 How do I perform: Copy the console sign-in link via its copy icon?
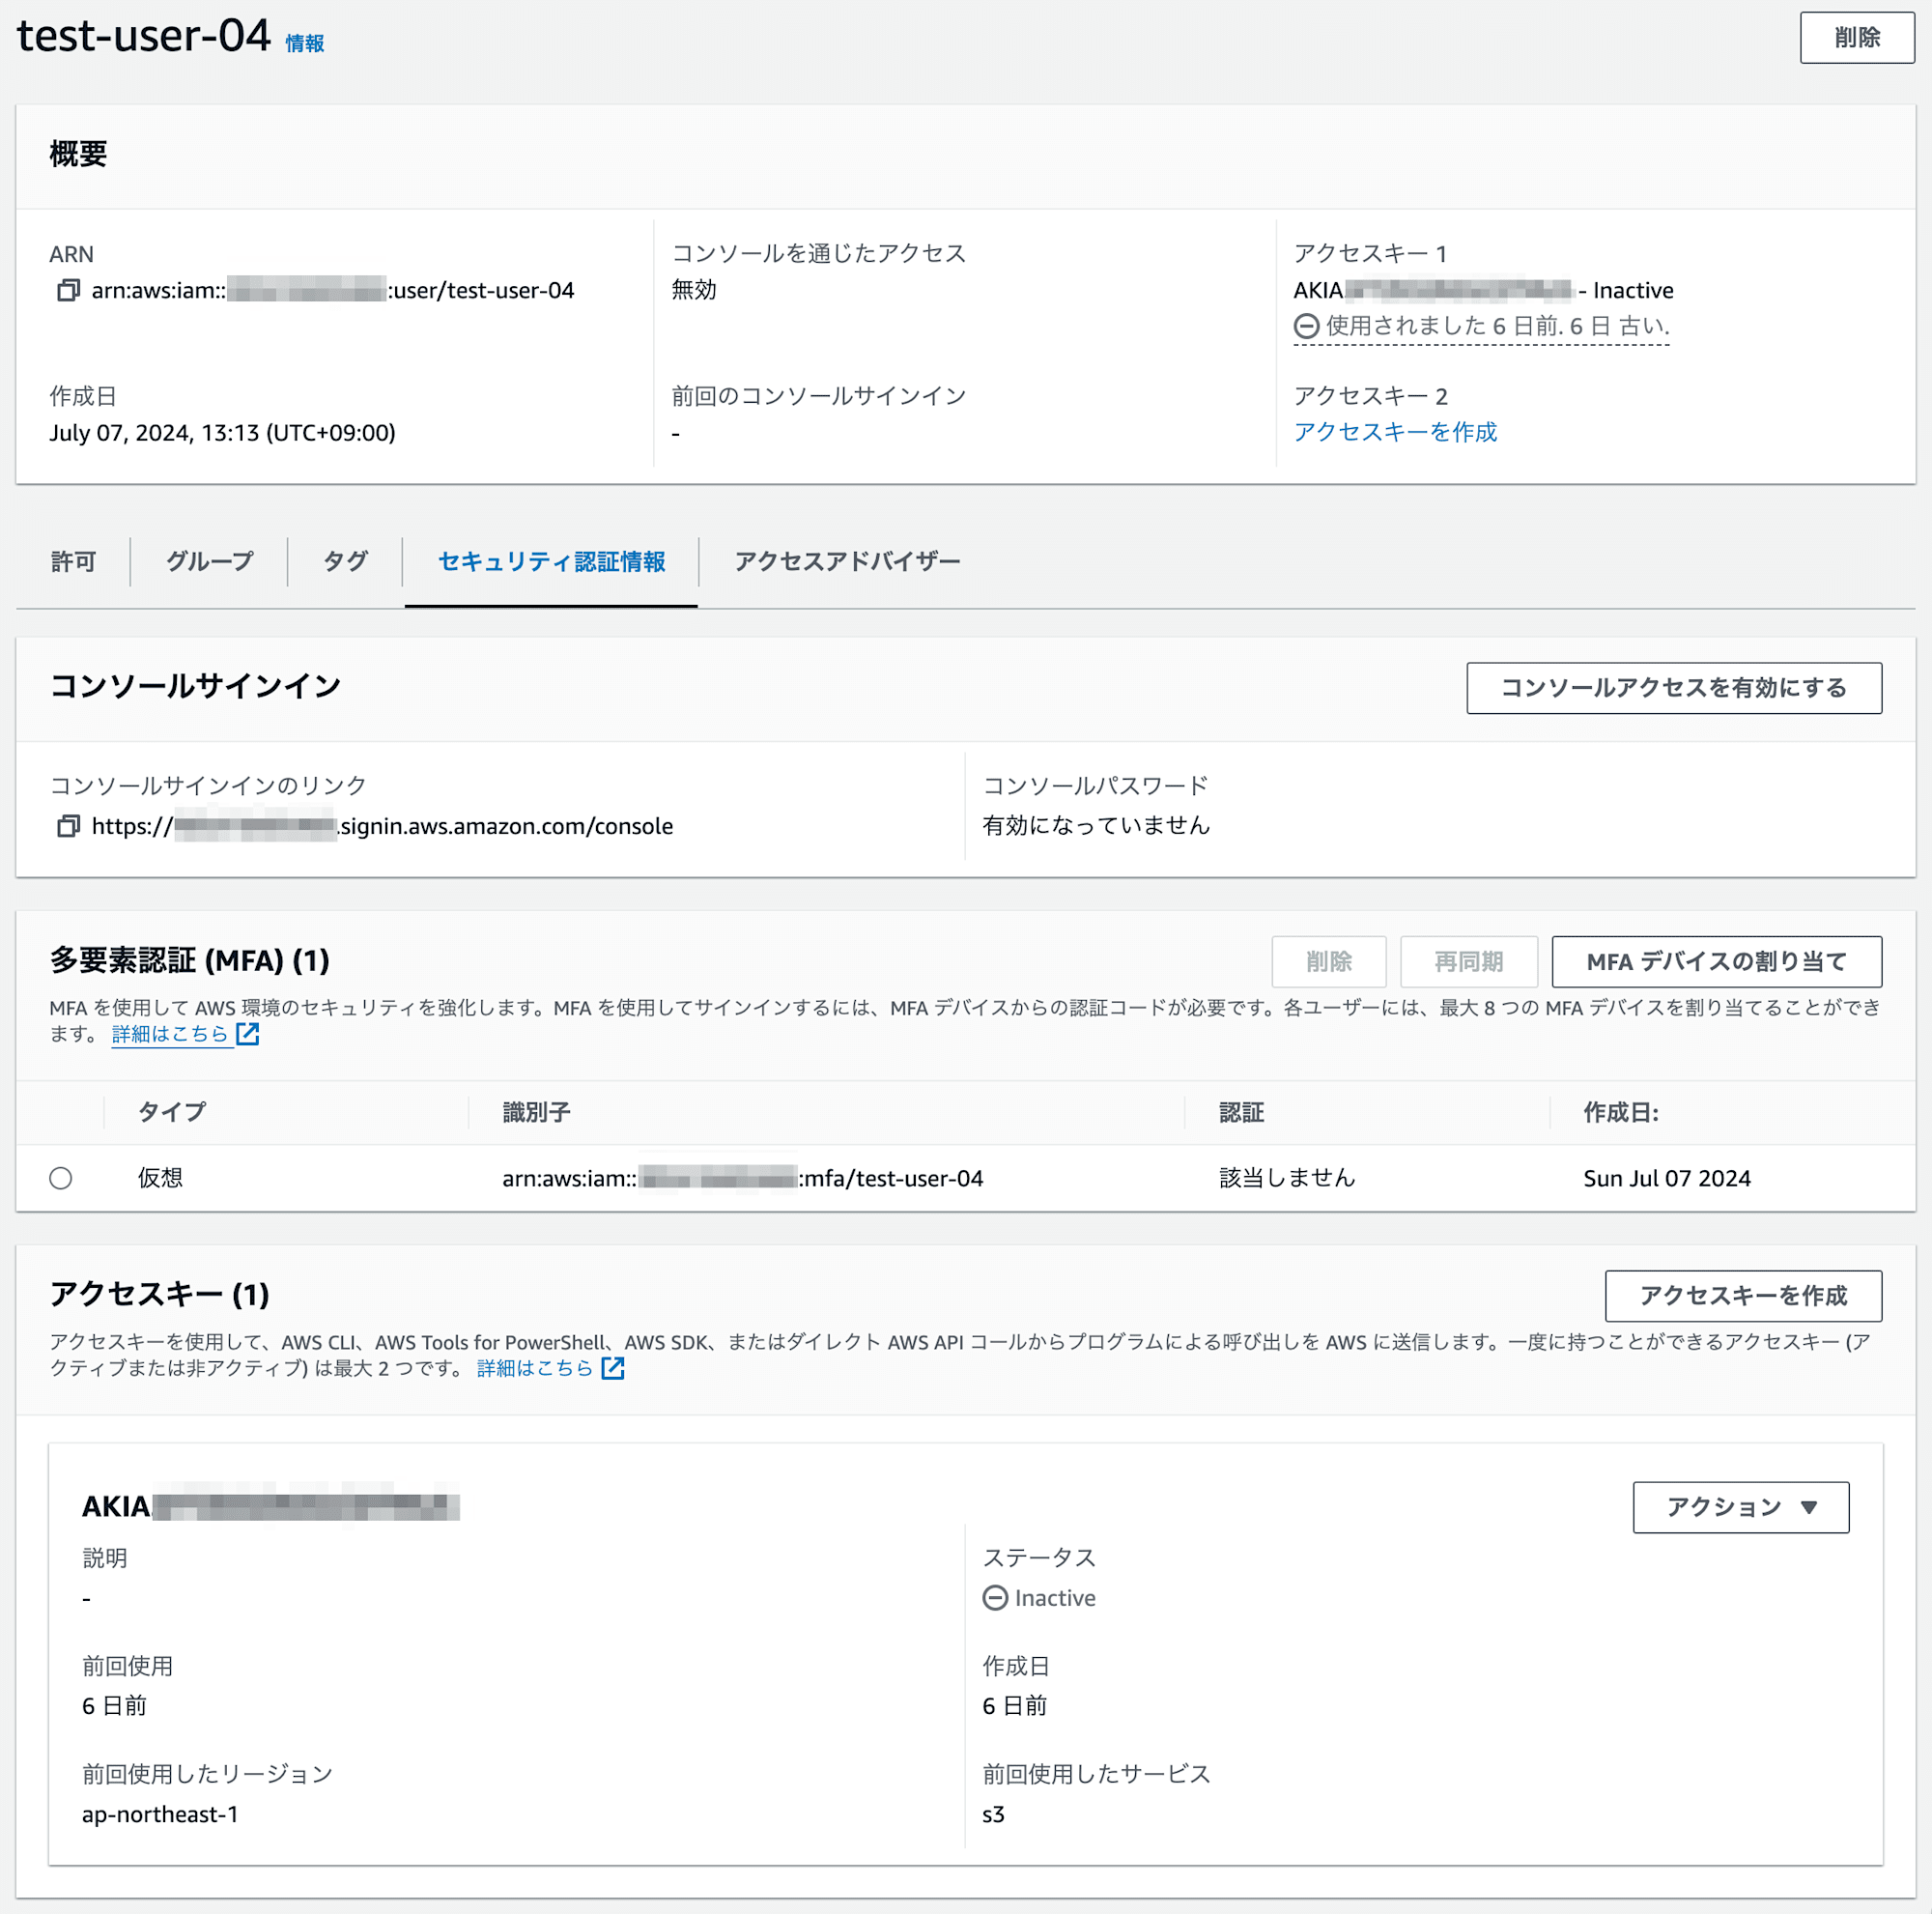tap(68, 826)
